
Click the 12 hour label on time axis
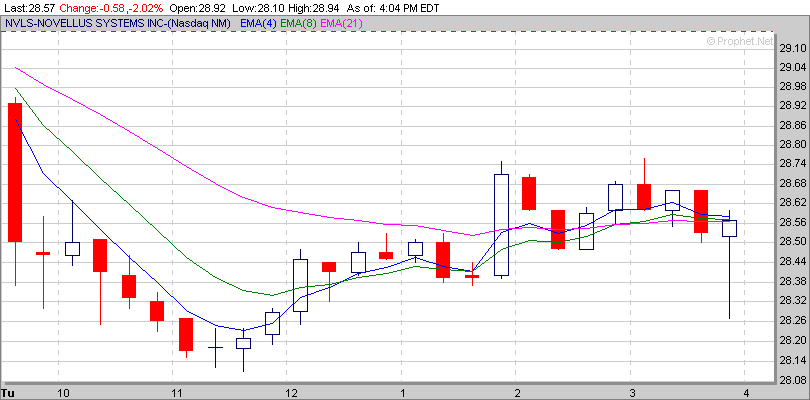pos(292,394)
